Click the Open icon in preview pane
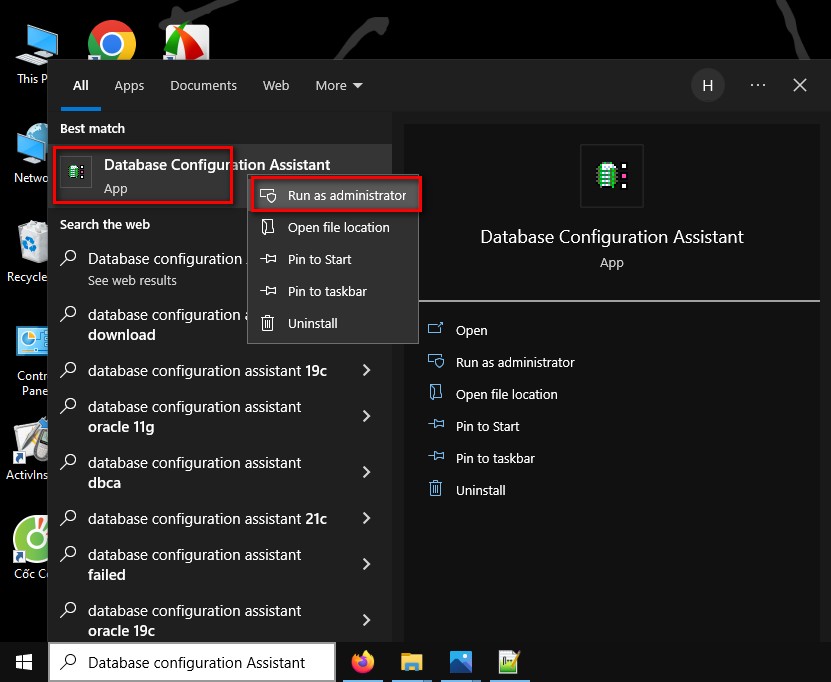831x682 pixels. pyautogui.click(x=435, y=329)
